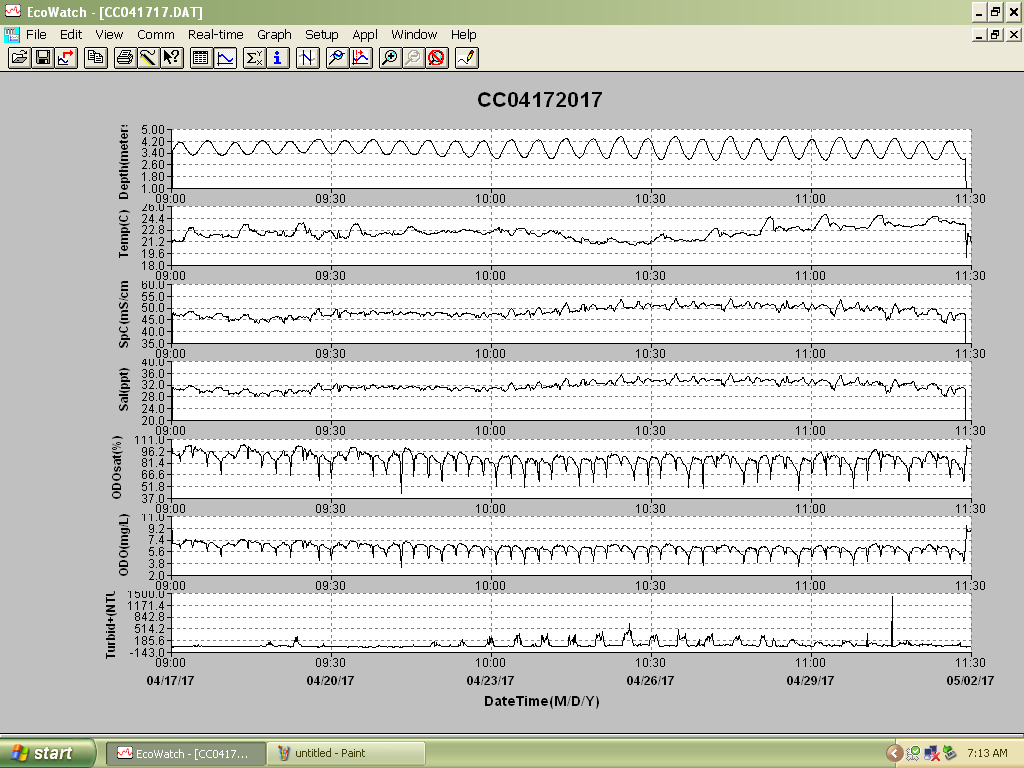
Task: Switch to untitled - Paint in taskbar
Action: (x=346, y=753)
